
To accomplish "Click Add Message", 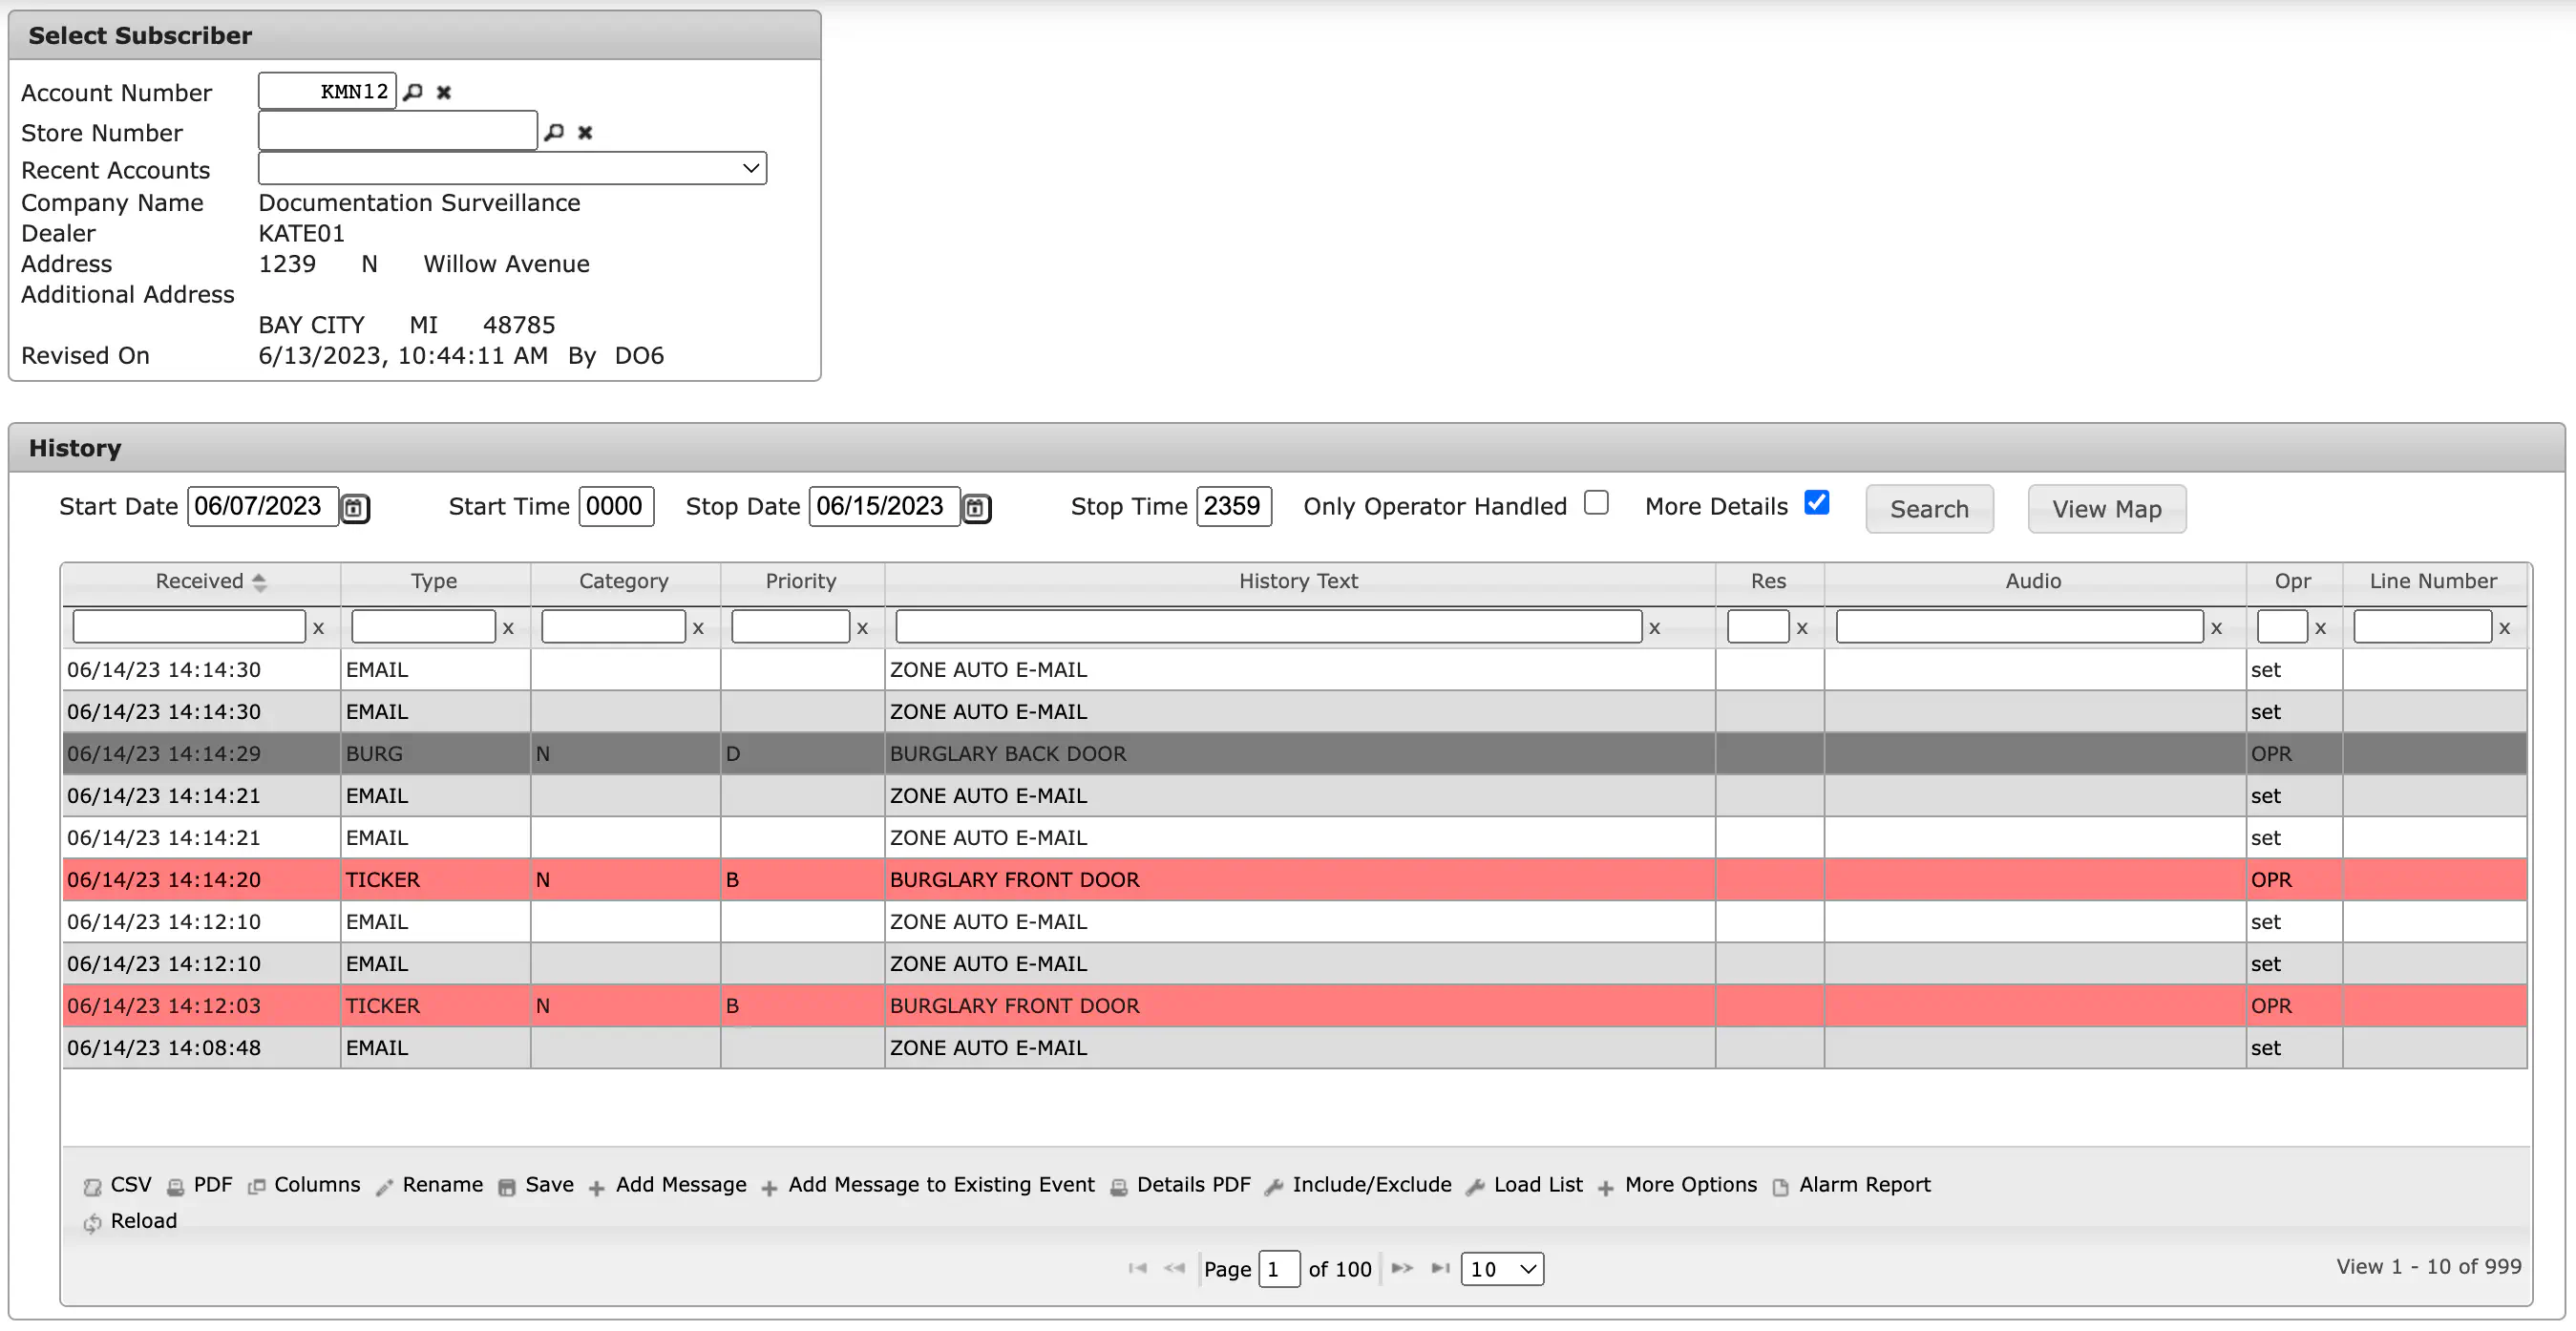I will pyautogui.click(x=668, y=1185).
